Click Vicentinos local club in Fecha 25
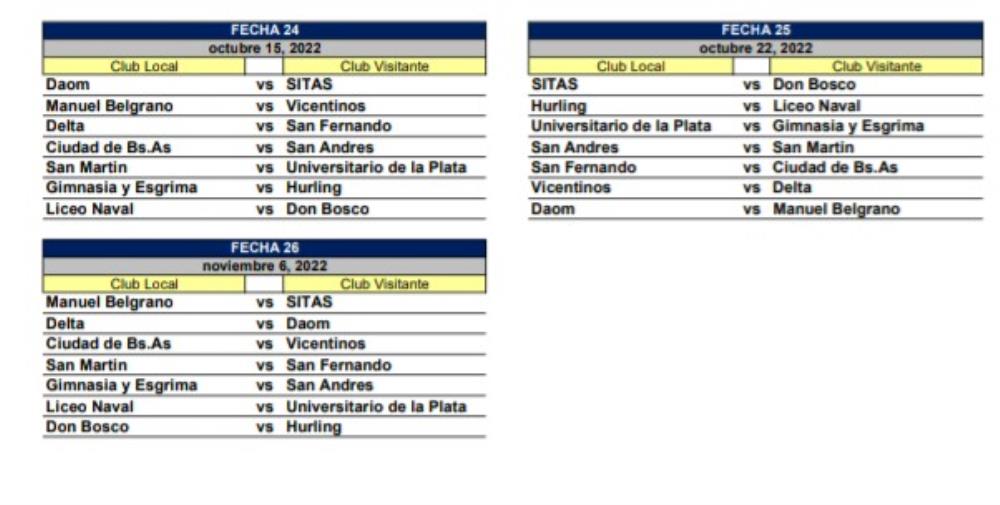This screenshot has height=505, width=1000. point(571,188)
